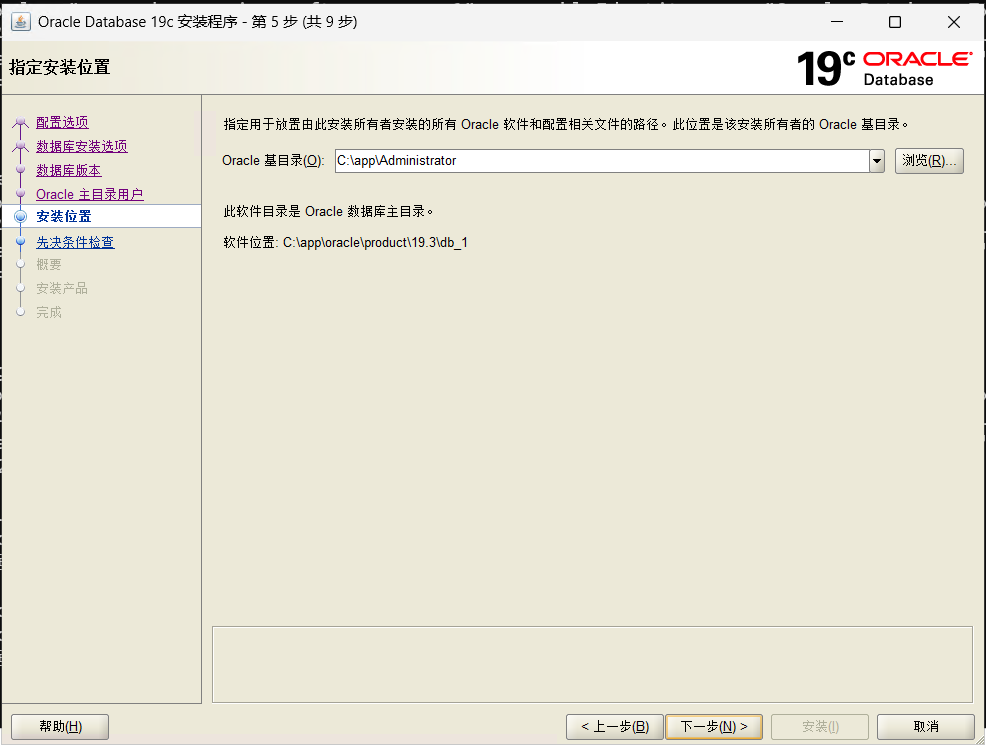Screen dimensions: 986x745
Task: Click the 先决条件检查 step icon
Action: pos(21,240)
